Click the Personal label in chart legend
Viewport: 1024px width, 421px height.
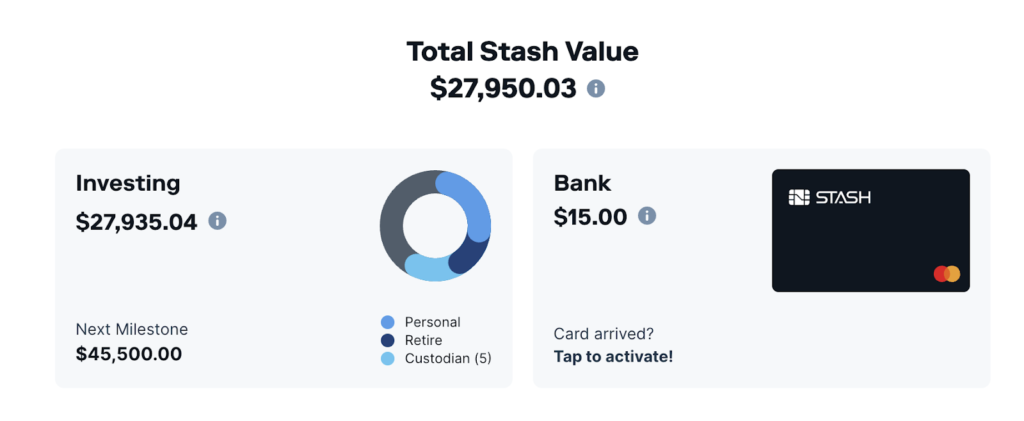coord(432,322)
